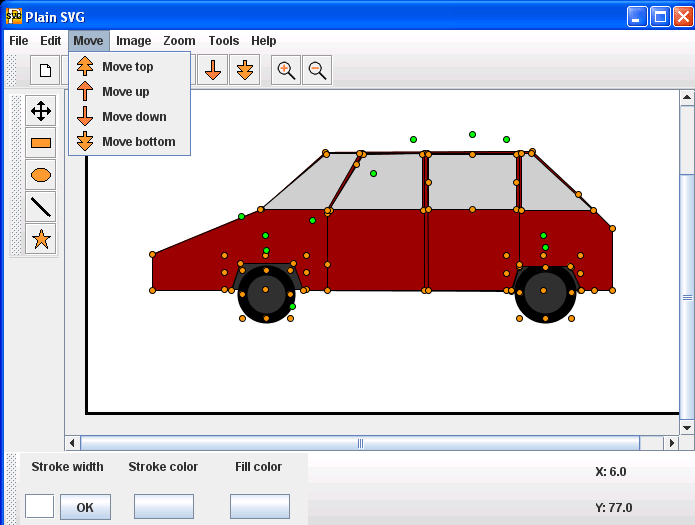Select the line drawing tool
This screenshot has width=695, height=525.
41,207
